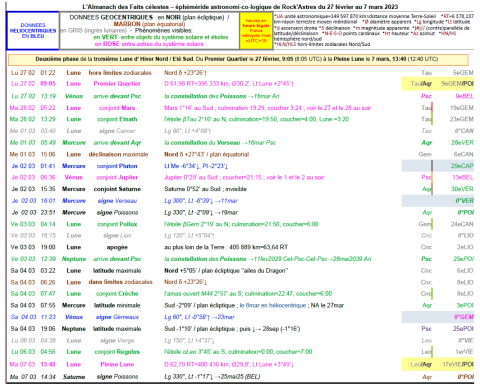Click Saturne signe Poissons last row
This screenshot has width=480, height=384.
pyautogui.click(x=241, y=377)
